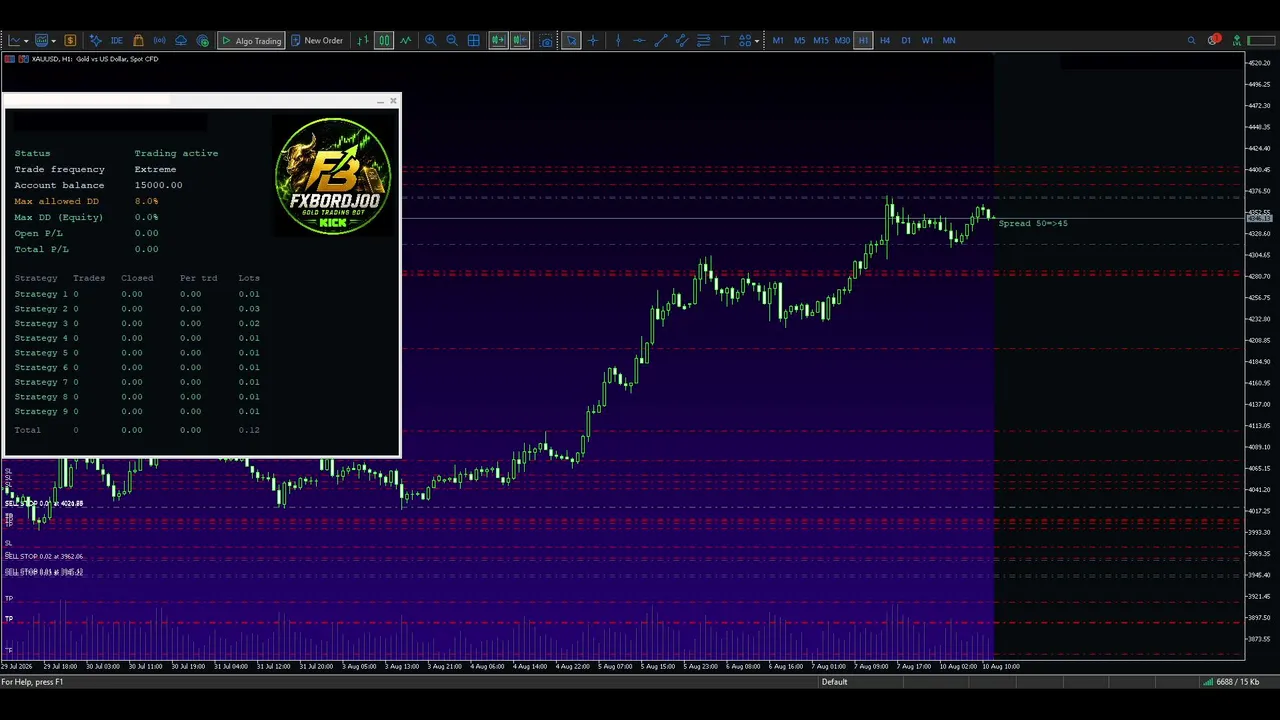Switch to M30 timeframe
This screenshot has width=1280, height=720.
point(842,40)
